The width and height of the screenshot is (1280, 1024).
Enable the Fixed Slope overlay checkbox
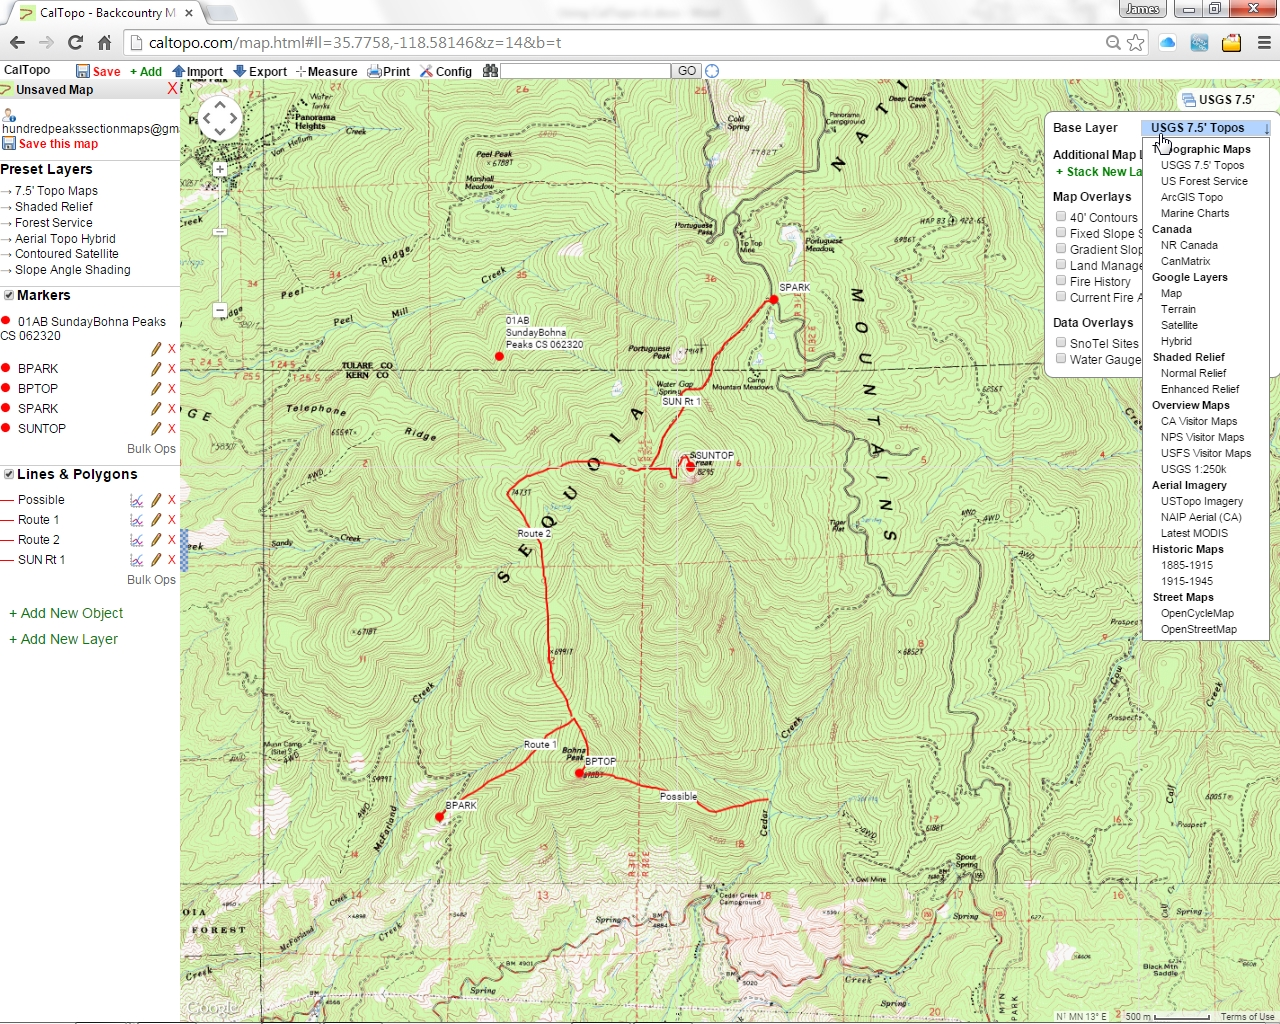click(x=1061, y=232)
